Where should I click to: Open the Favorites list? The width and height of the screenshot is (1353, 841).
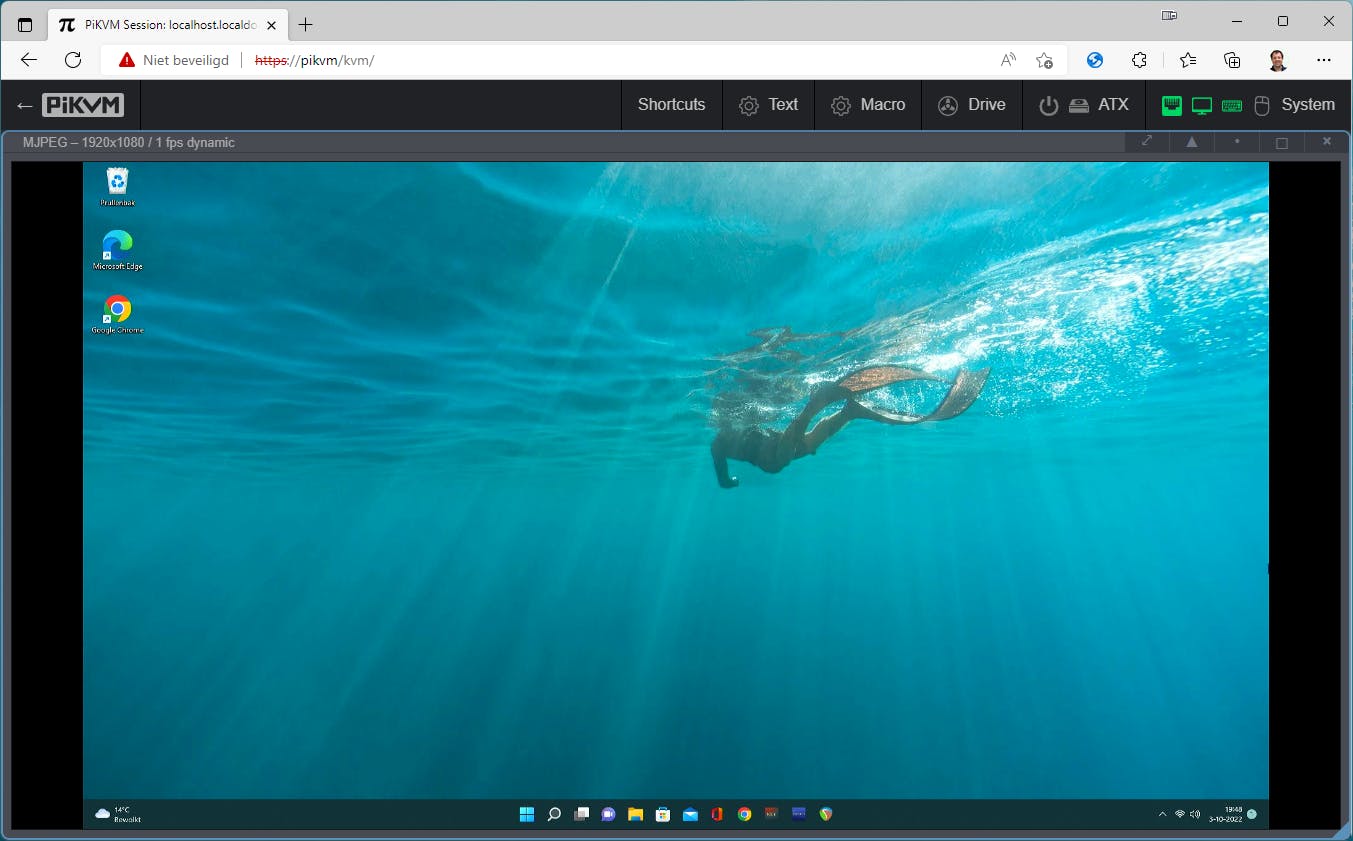point(1188,60)
